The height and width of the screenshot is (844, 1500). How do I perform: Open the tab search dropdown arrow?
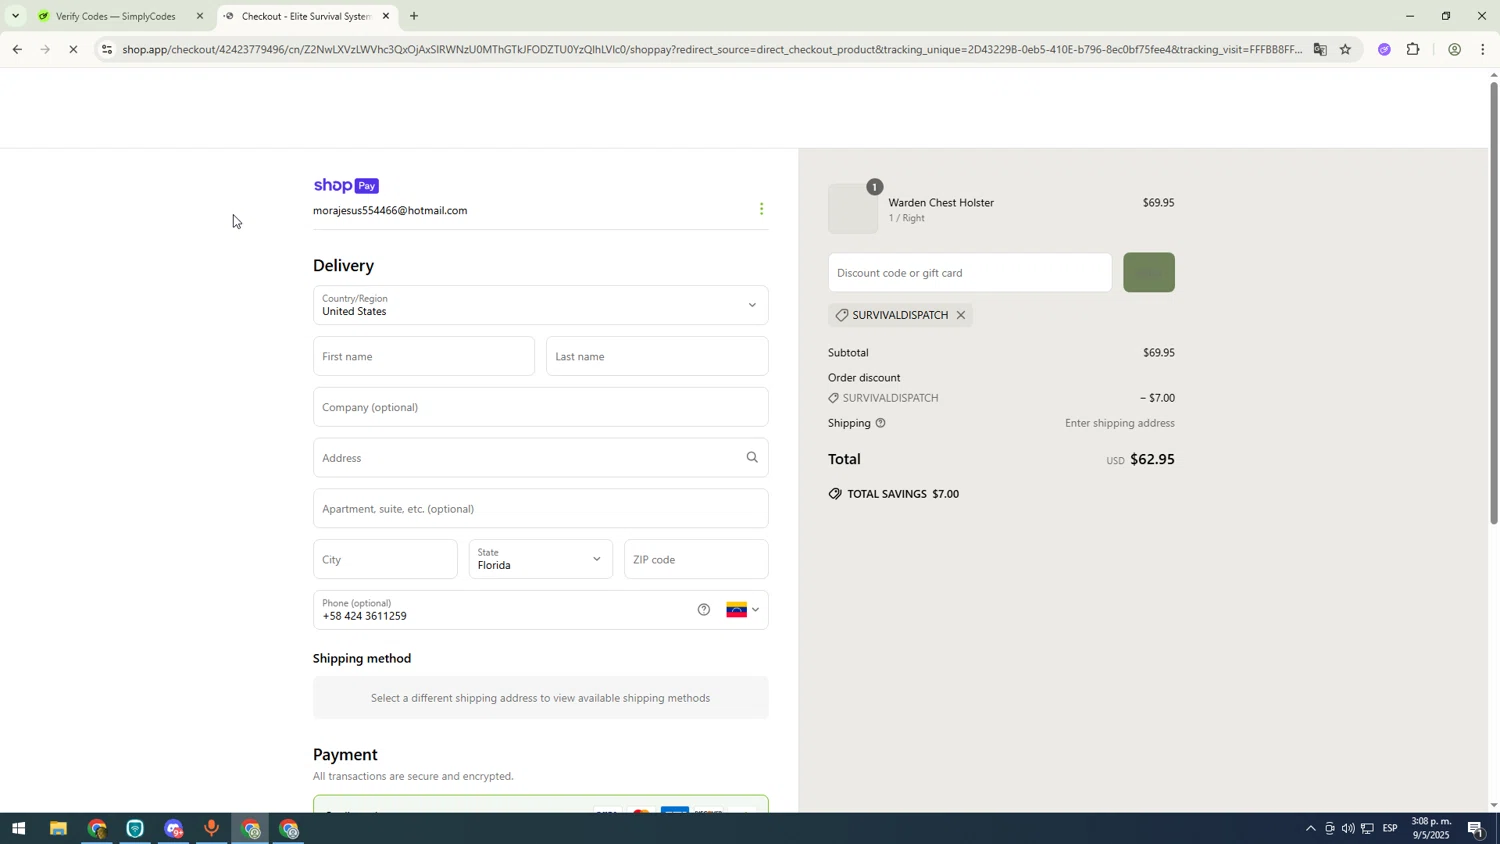click(x=15, y=16)
